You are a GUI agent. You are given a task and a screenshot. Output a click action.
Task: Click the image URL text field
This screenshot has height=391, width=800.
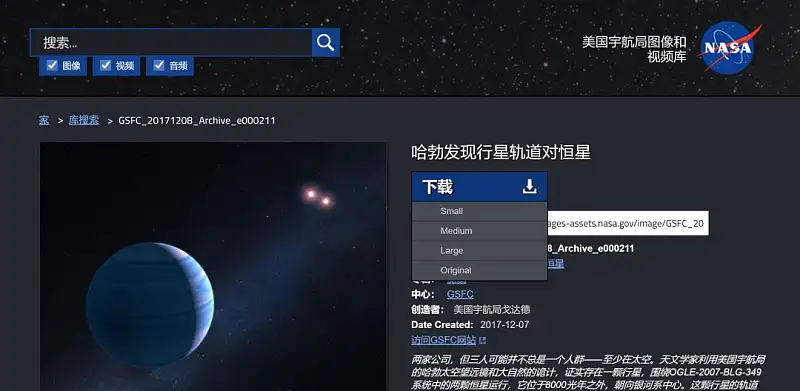tap(628, 223)
